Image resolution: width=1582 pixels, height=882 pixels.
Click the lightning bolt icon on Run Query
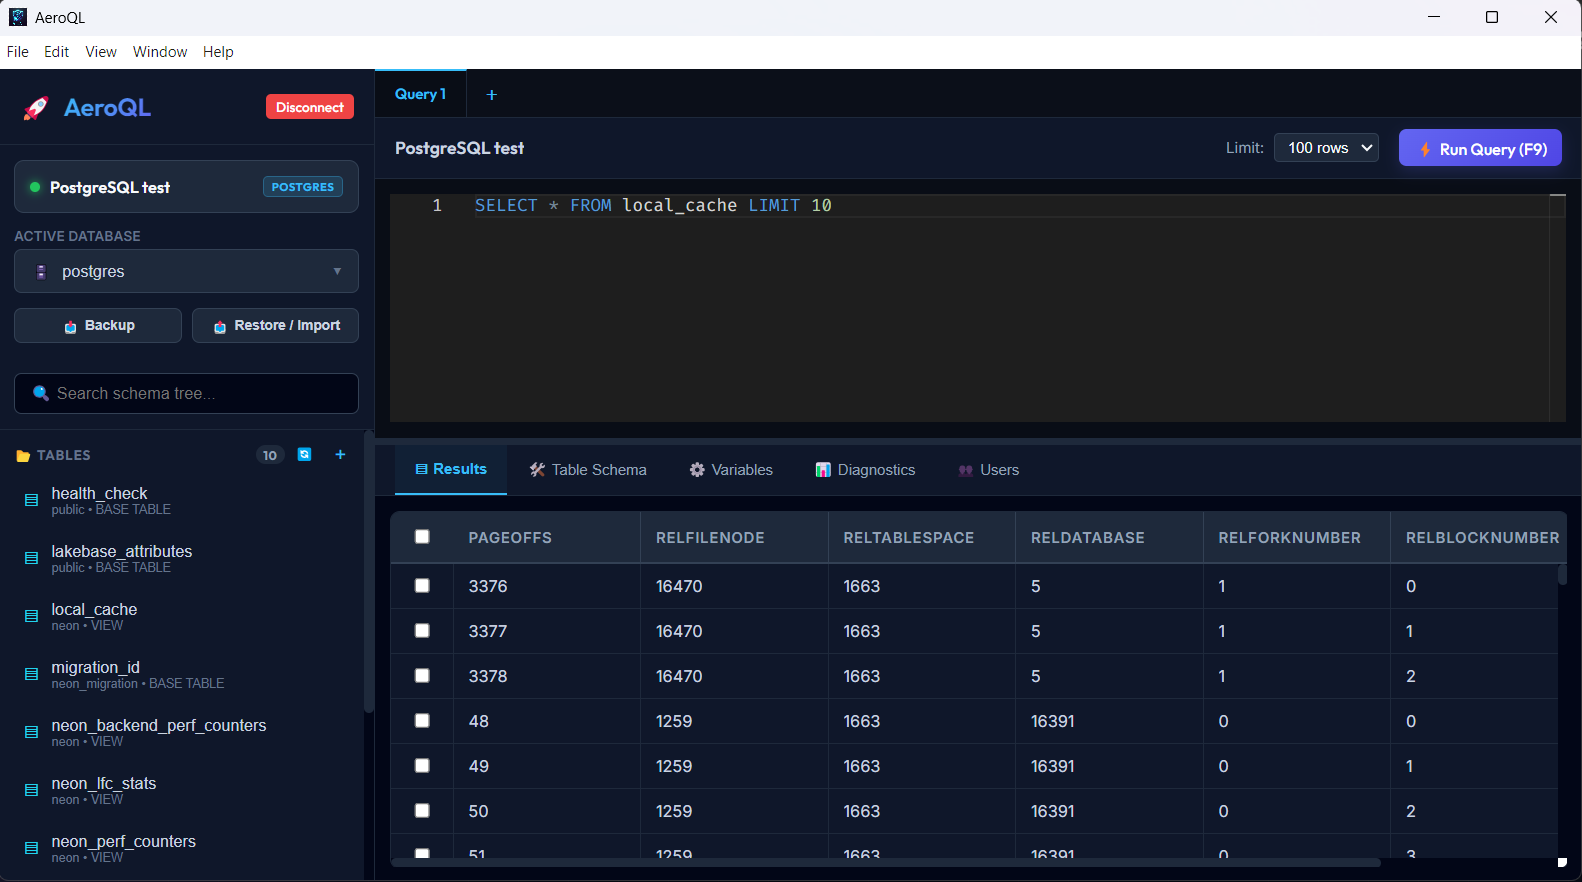click(1425, 149)
